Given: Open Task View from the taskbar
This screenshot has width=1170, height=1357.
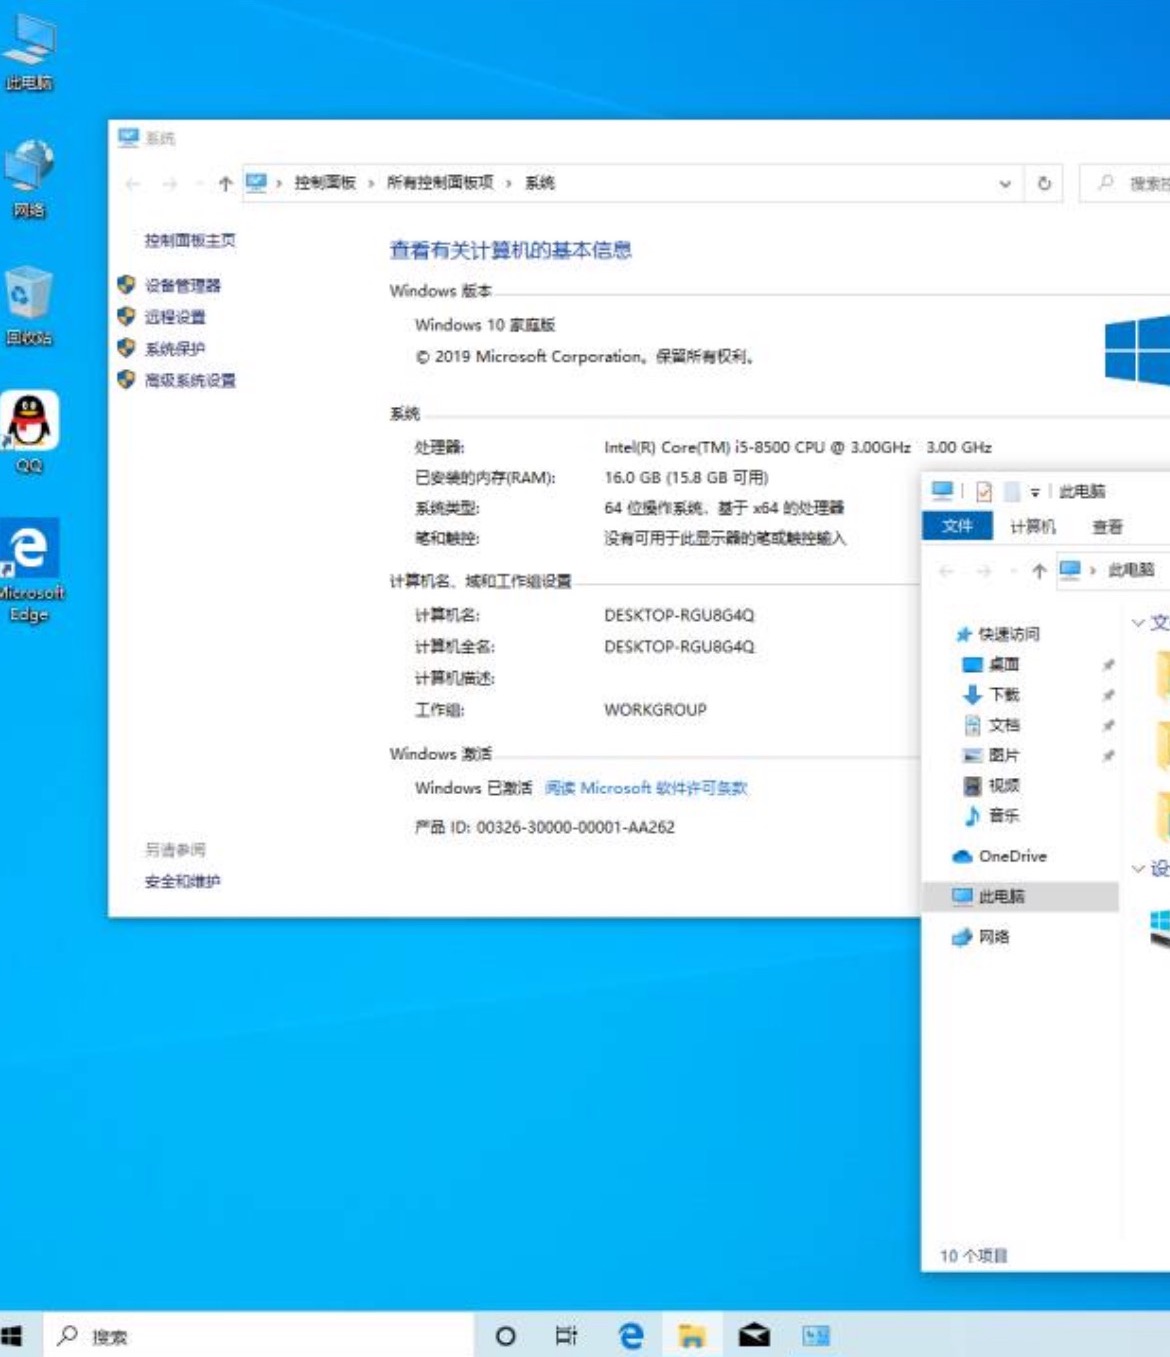Looking at the screenshot, I should point(566,1335).
